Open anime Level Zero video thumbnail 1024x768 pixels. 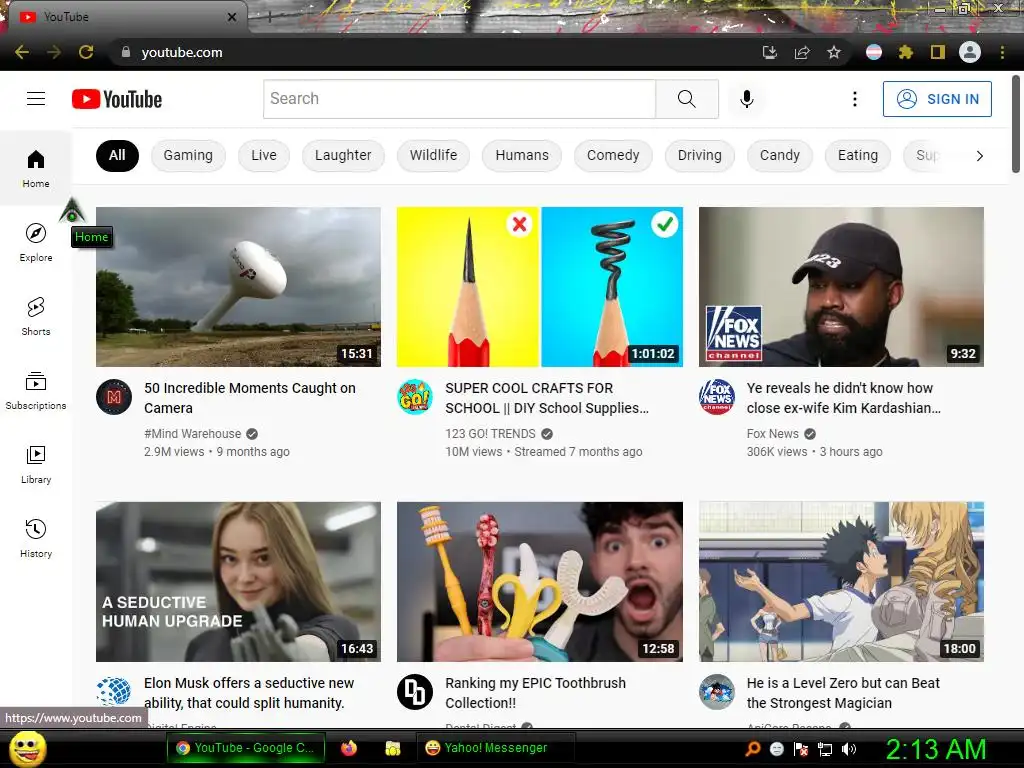pyautogui.click(x=841, y=581)
